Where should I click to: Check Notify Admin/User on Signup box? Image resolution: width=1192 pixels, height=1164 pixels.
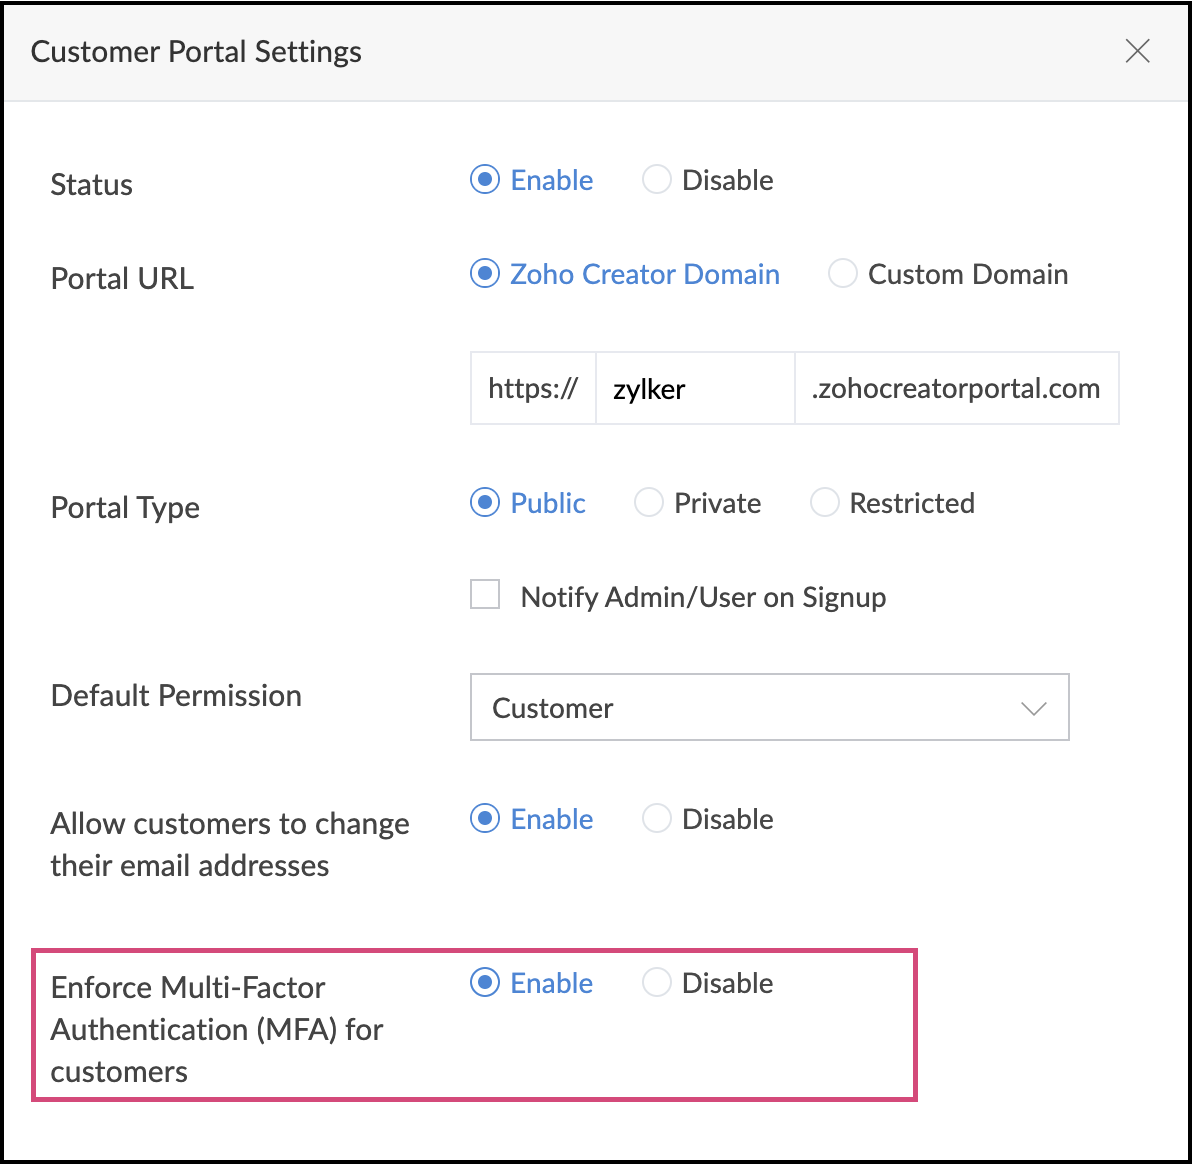(485, 596)
